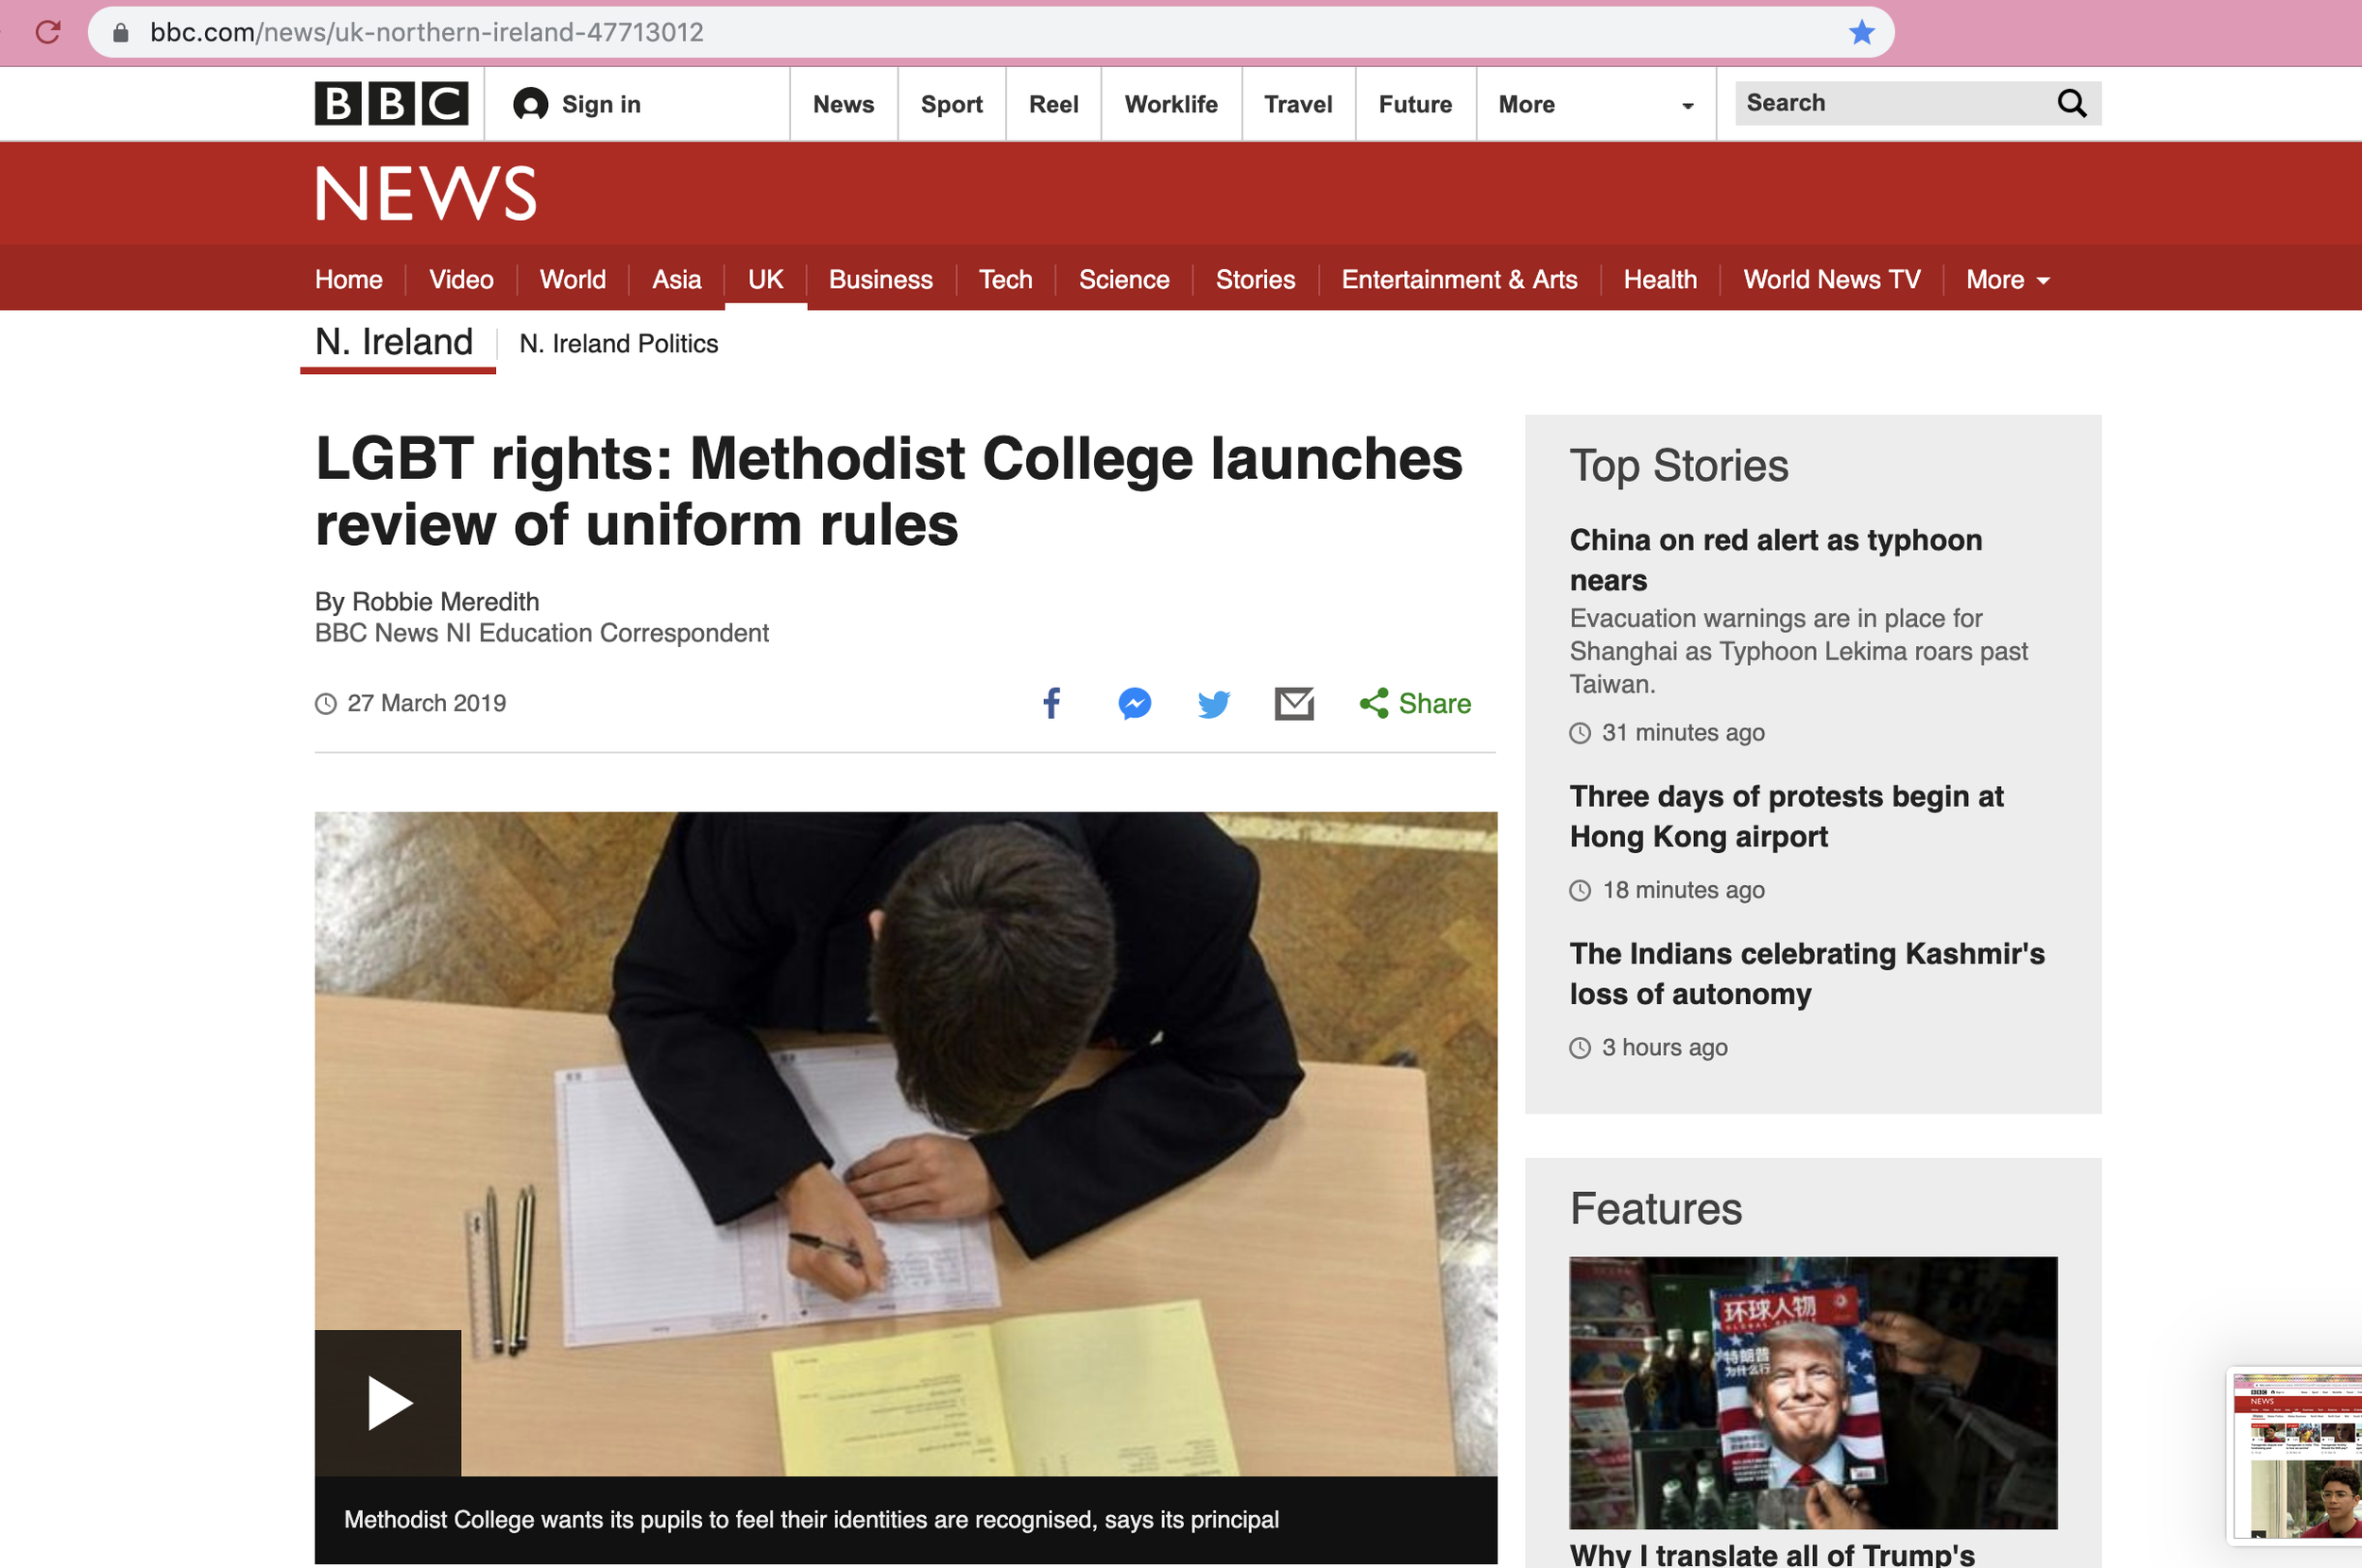Open the BBC logo homepage link
The width and height of the screenshot is (2362, 1568).
tap(391, 104)
